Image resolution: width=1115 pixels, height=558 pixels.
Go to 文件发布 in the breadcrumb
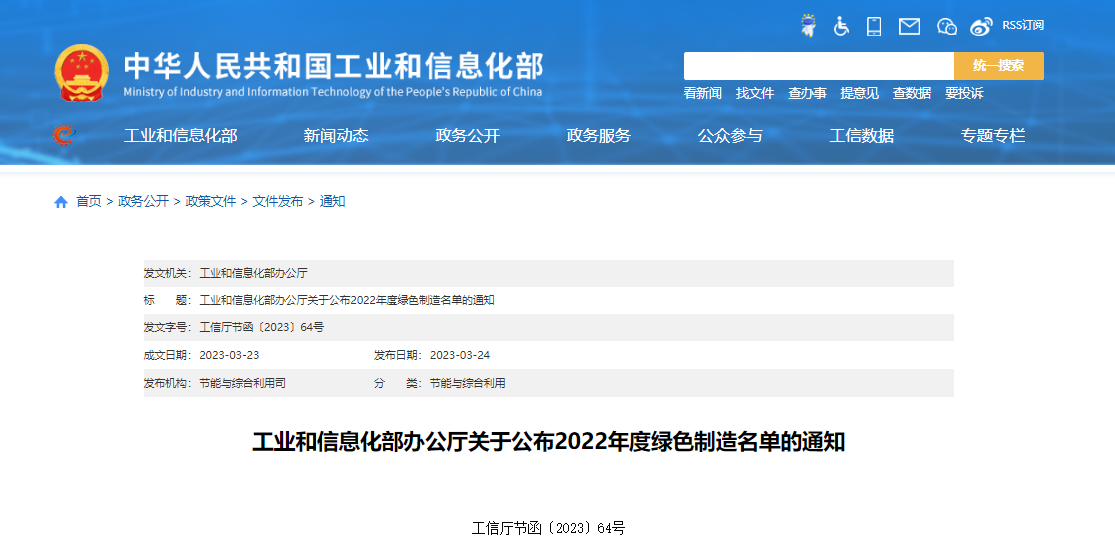tap(278, 201)
